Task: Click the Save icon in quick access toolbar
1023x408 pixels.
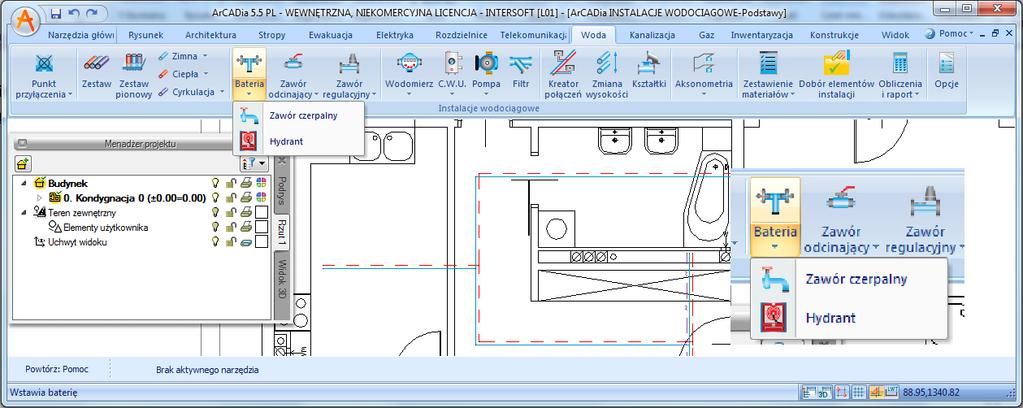Action: pyautogui.click(x=55, y=13)
